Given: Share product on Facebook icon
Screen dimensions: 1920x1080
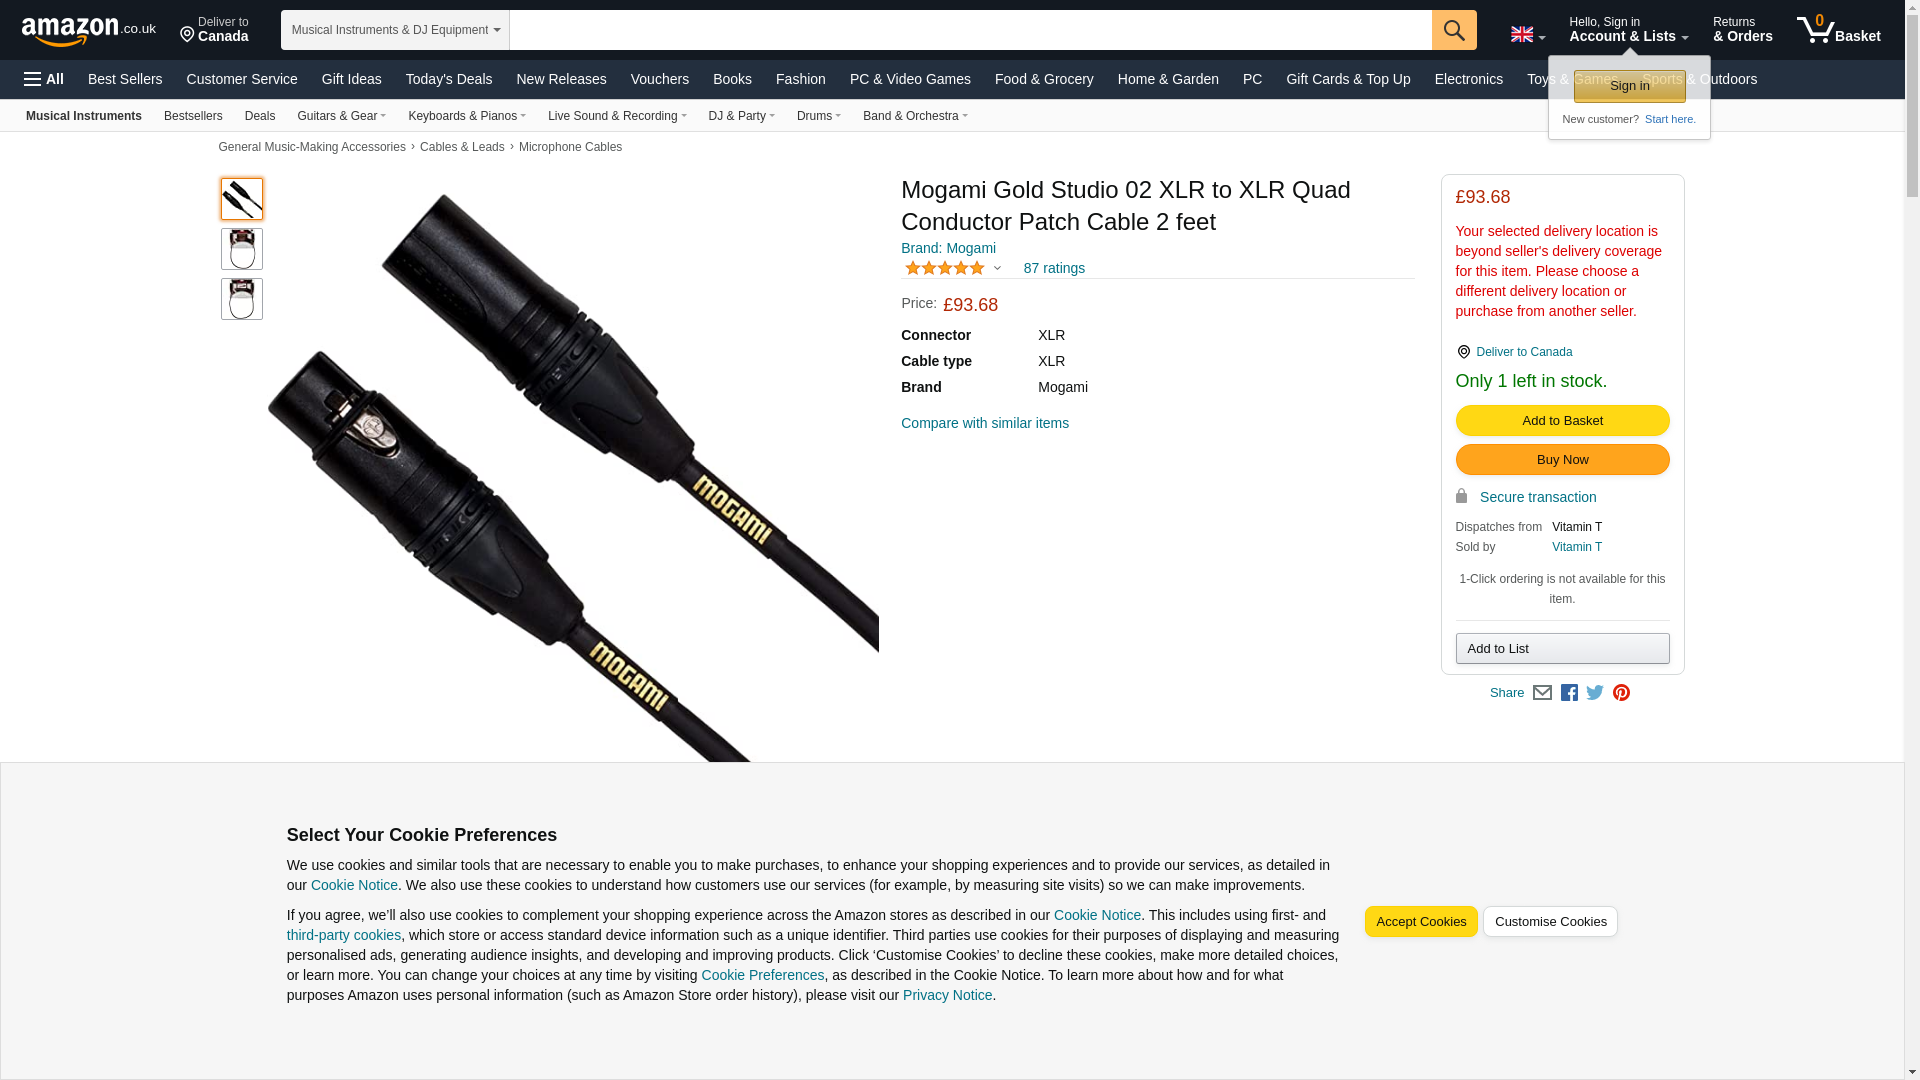Looking at the screenshot, I should coord(1569,693).
